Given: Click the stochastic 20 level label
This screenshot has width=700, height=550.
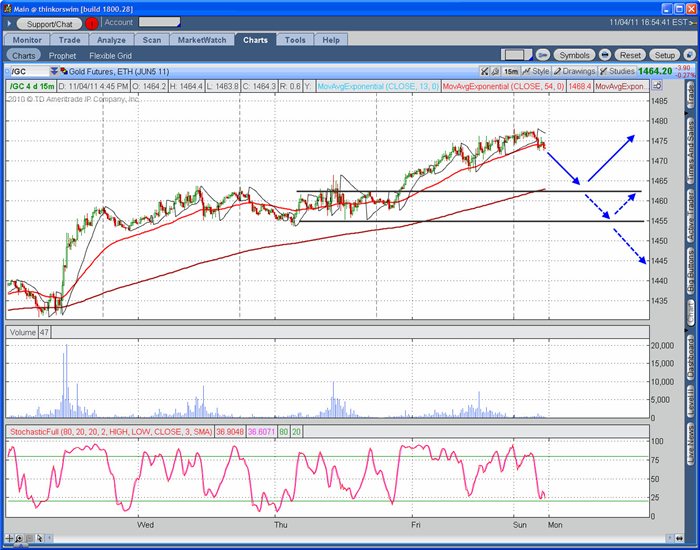Looking at the screenshot, I should [x=296, y=432].
